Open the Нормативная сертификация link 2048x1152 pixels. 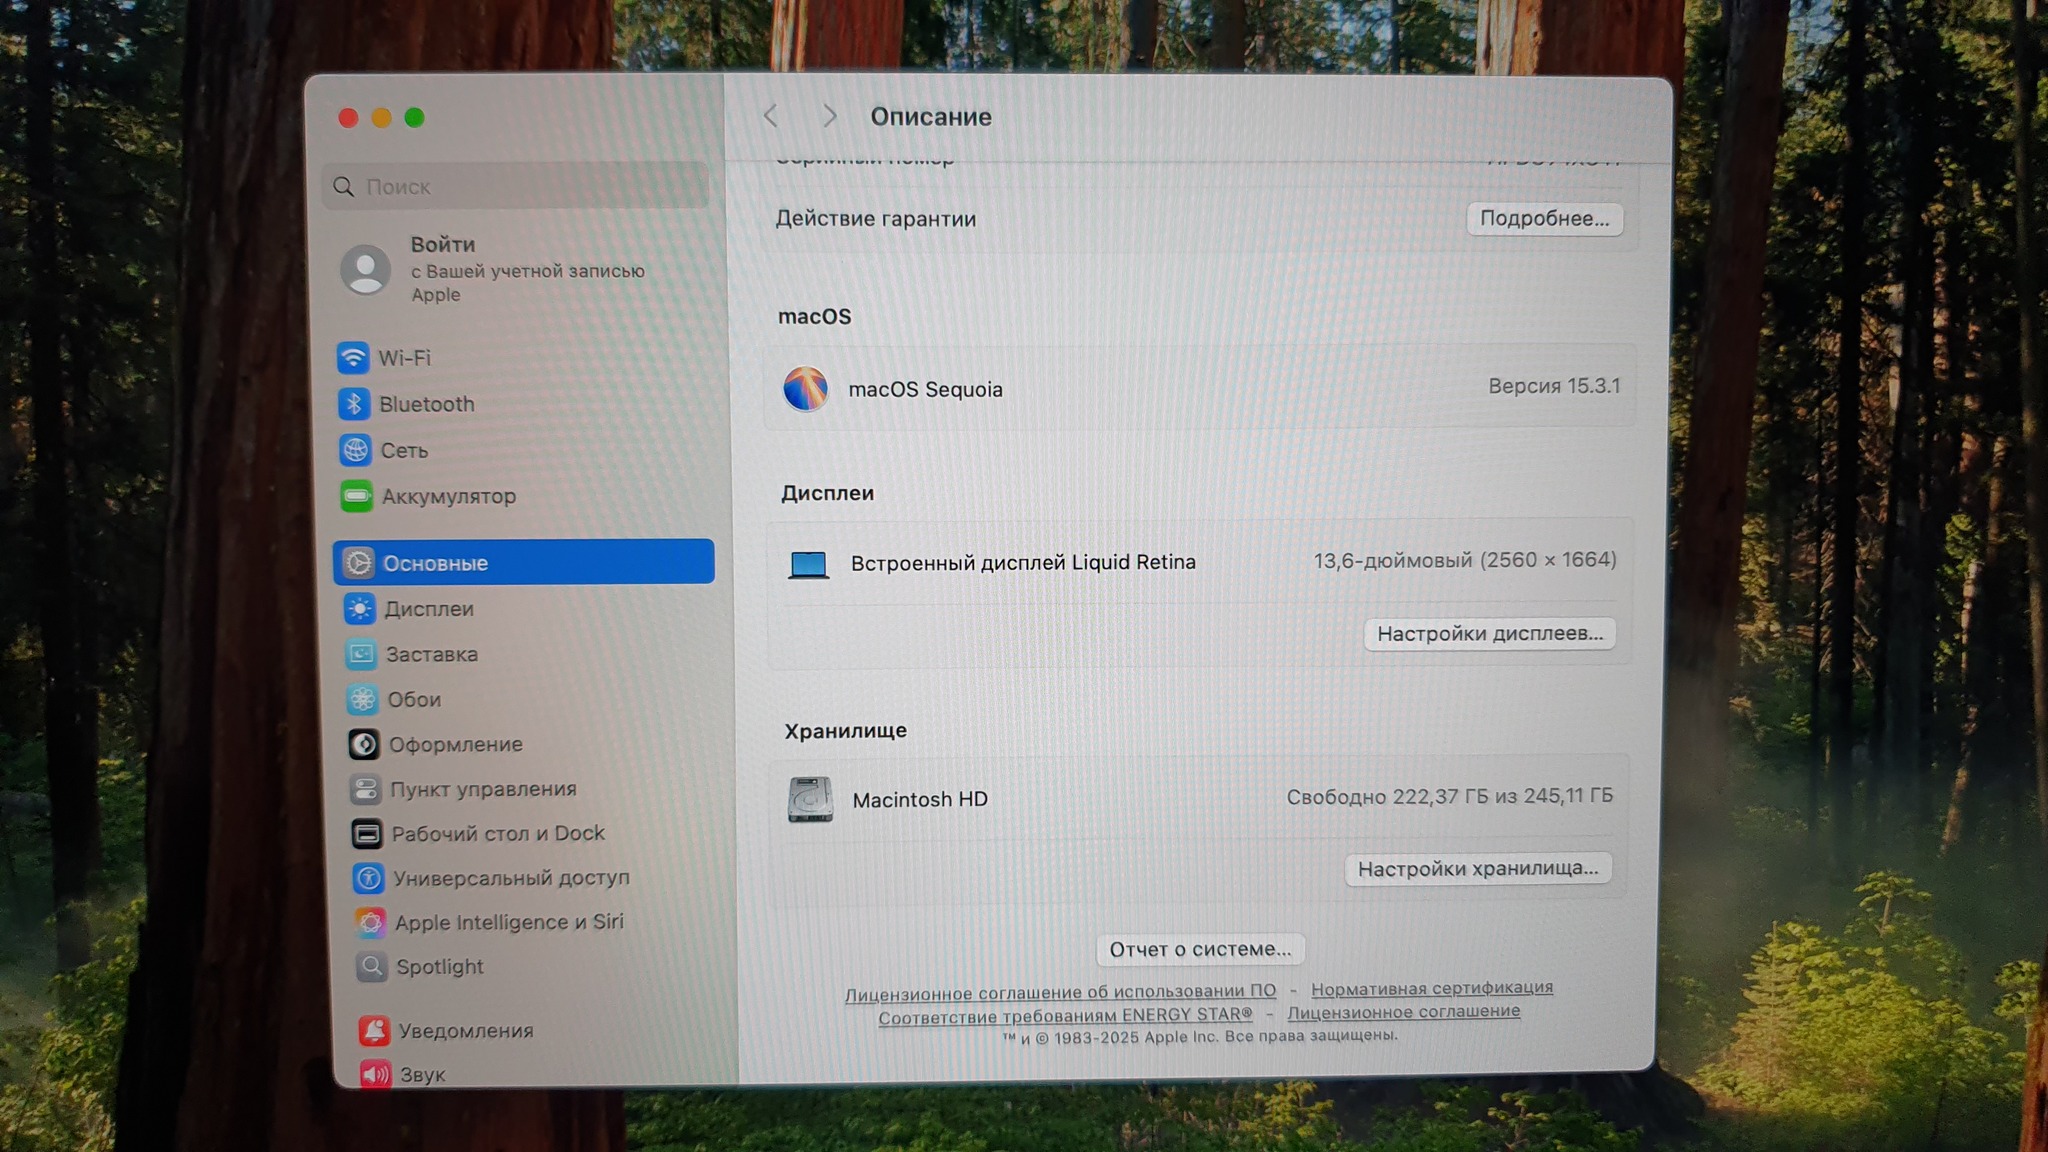[1431, 988]
